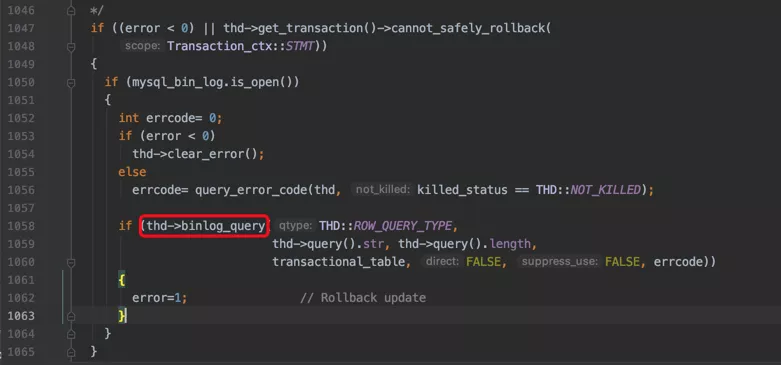Click the 'int errcode= 0;' declaration

[x=170, y=118]
